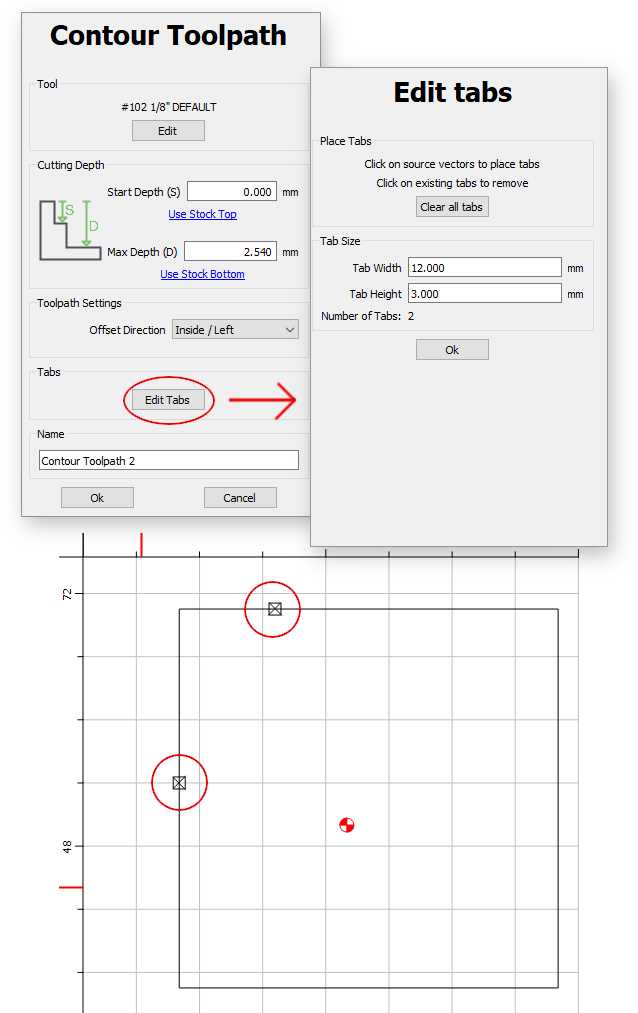Open the Offset Direction dropdown
Screen dimensions: 638x1013
point(235,329)
